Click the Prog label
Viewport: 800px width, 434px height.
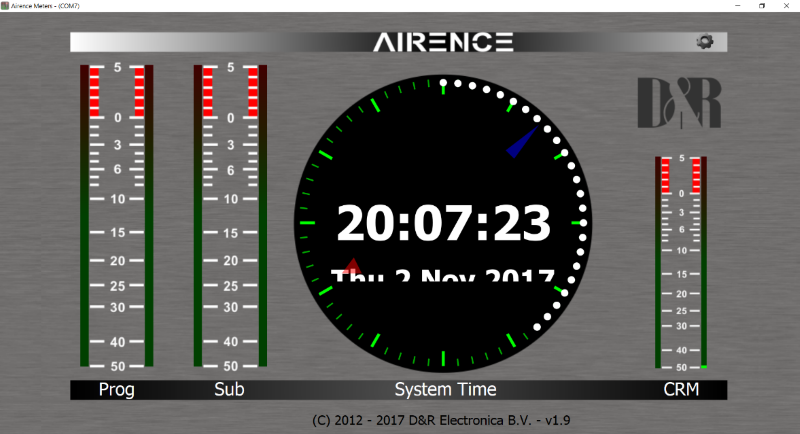coord(116,389)
